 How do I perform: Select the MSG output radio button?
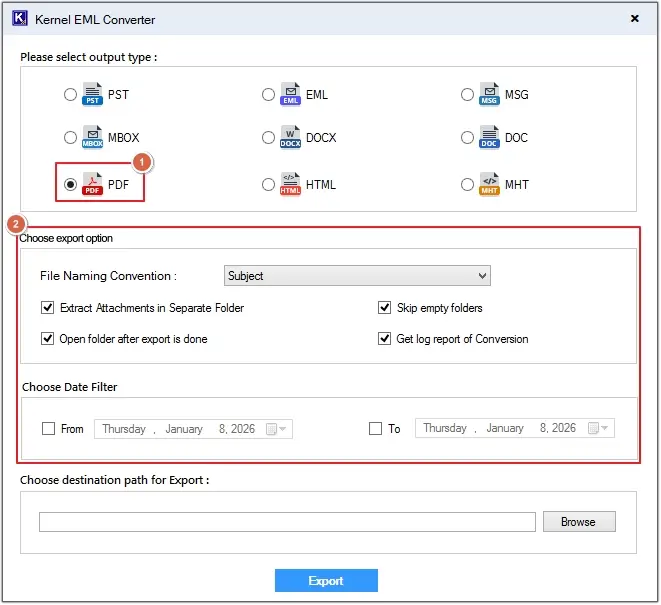coord(467,94)
